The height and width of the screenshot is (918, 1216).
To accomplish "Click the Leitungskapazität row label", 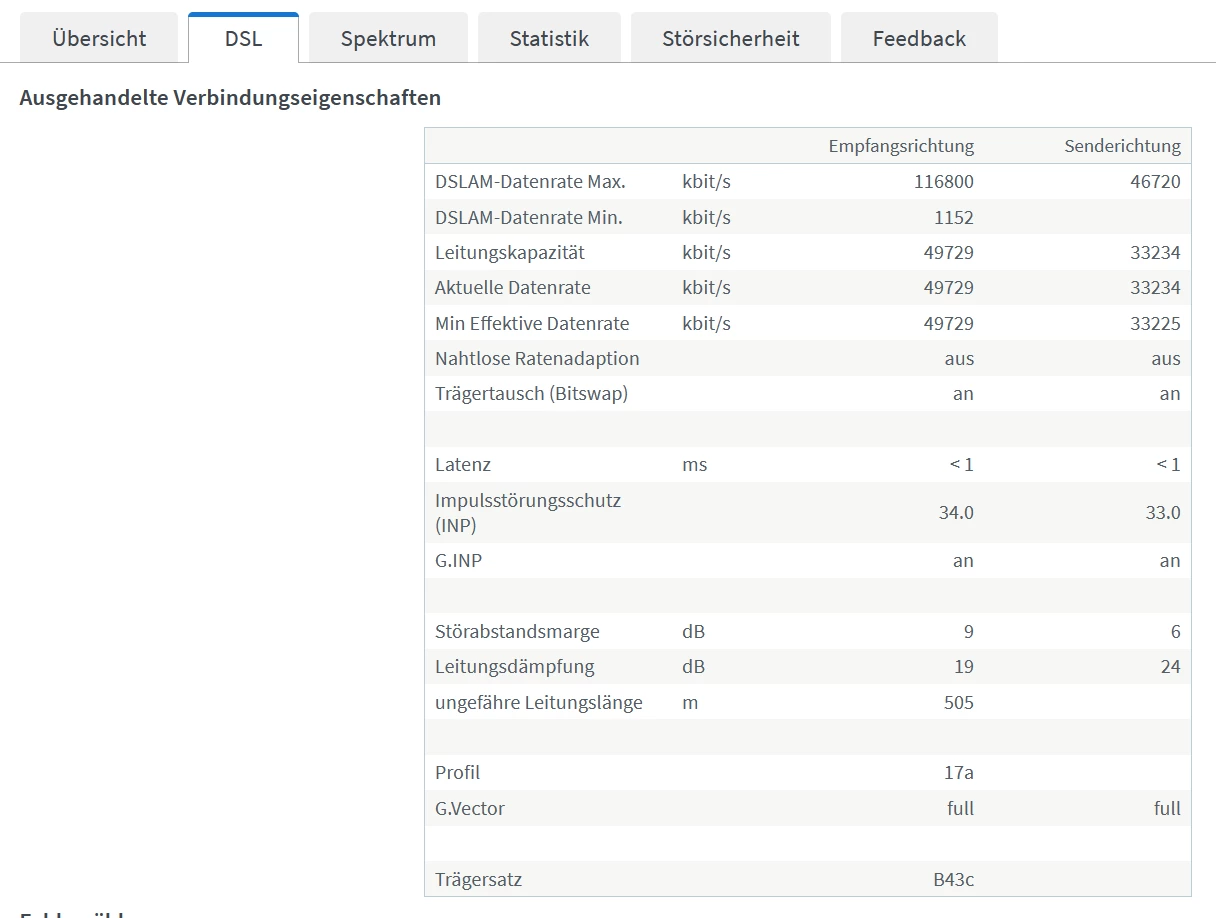I will (510, 253).
